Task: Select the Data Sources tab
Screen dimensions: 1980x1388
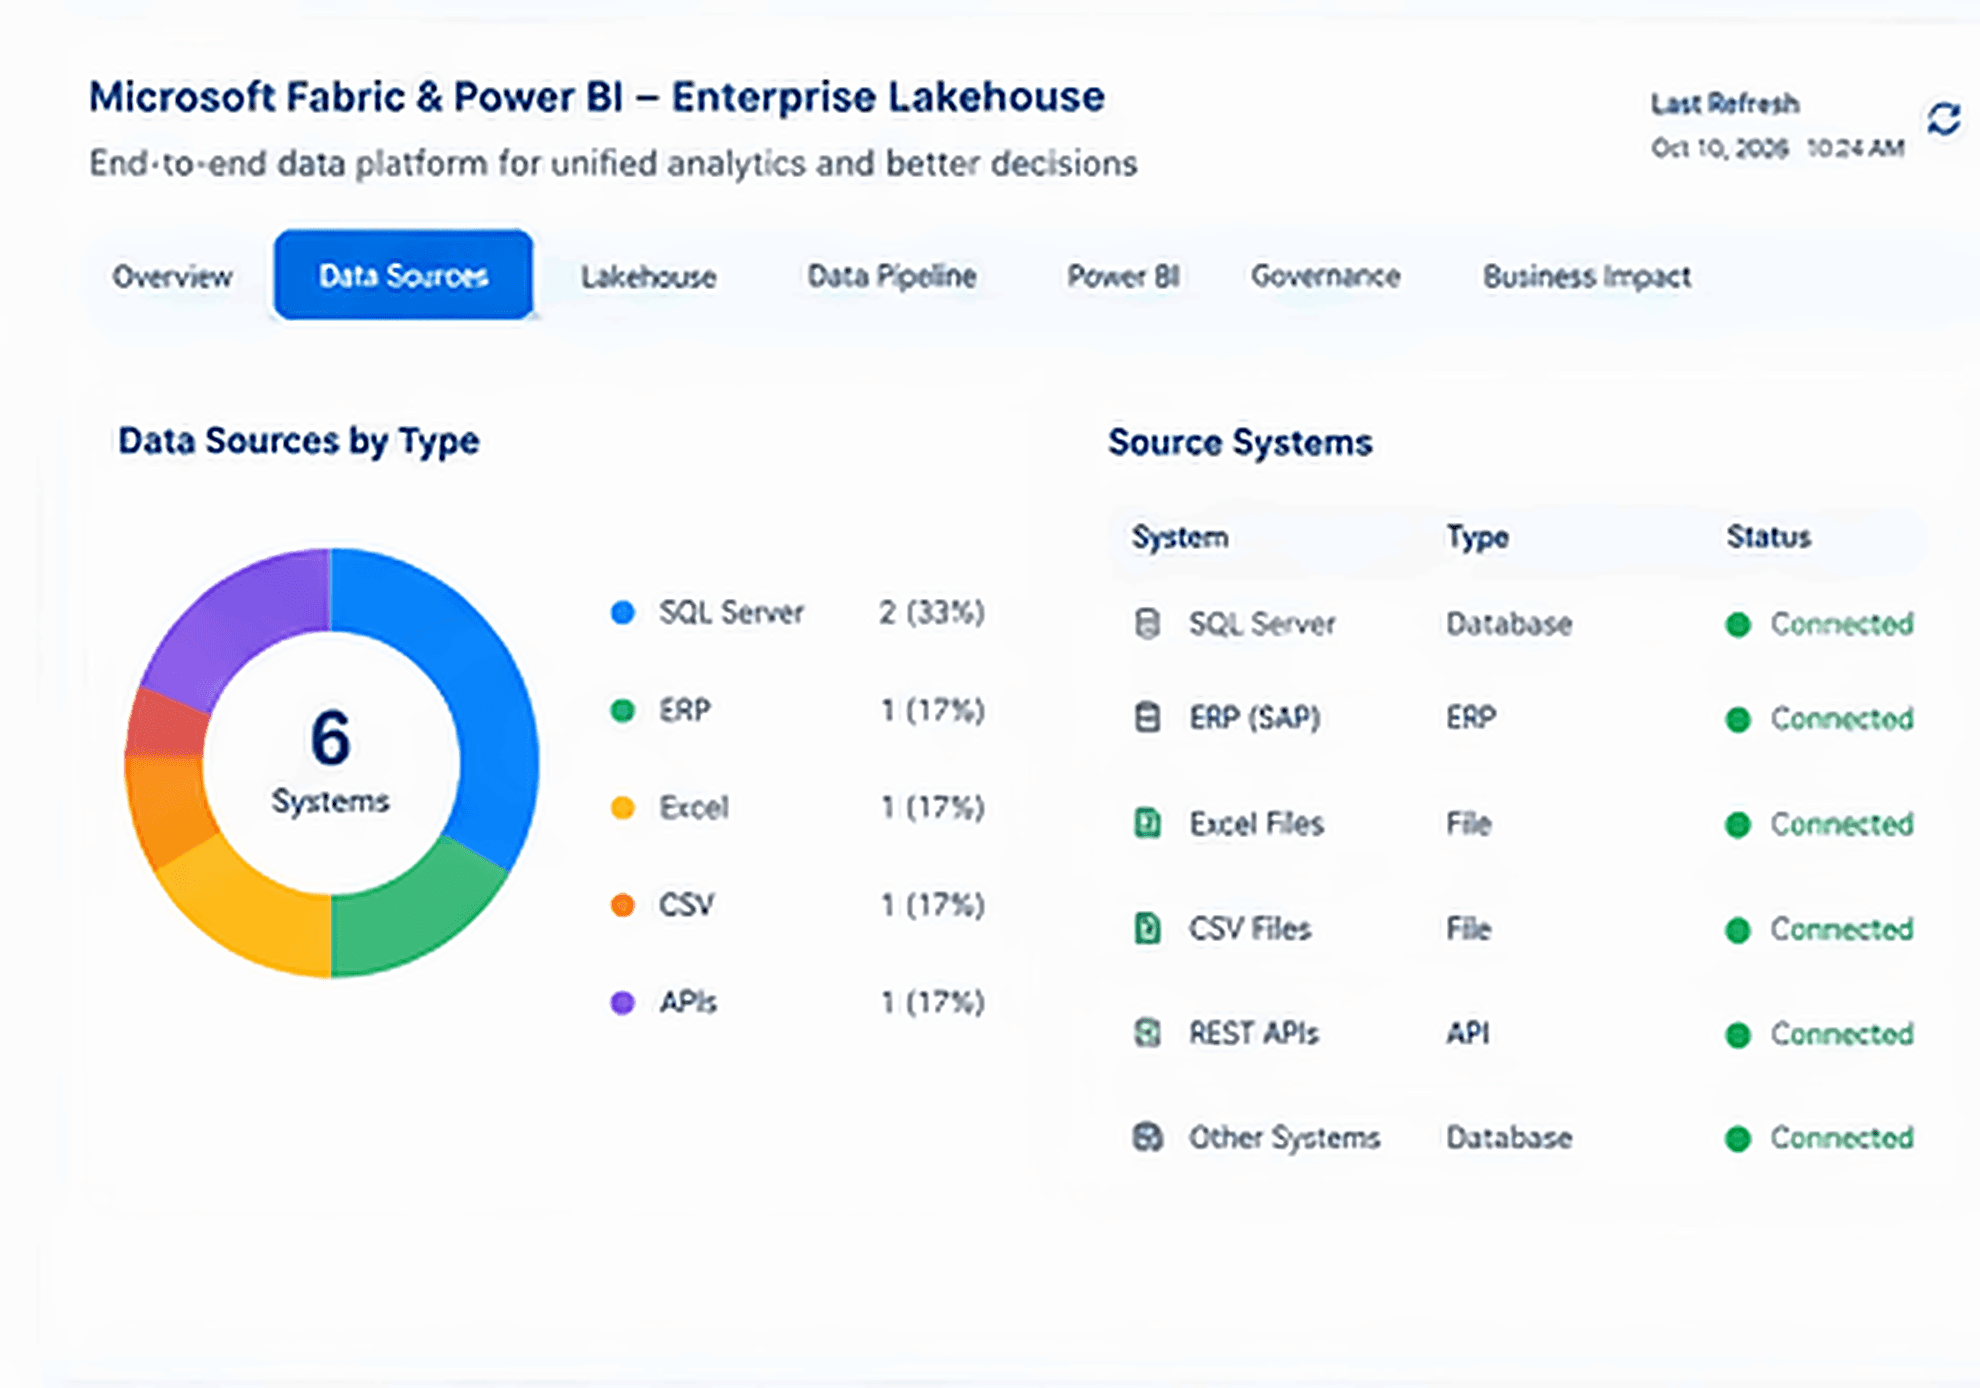Action: pyautogui.click(x=403, y=275)
